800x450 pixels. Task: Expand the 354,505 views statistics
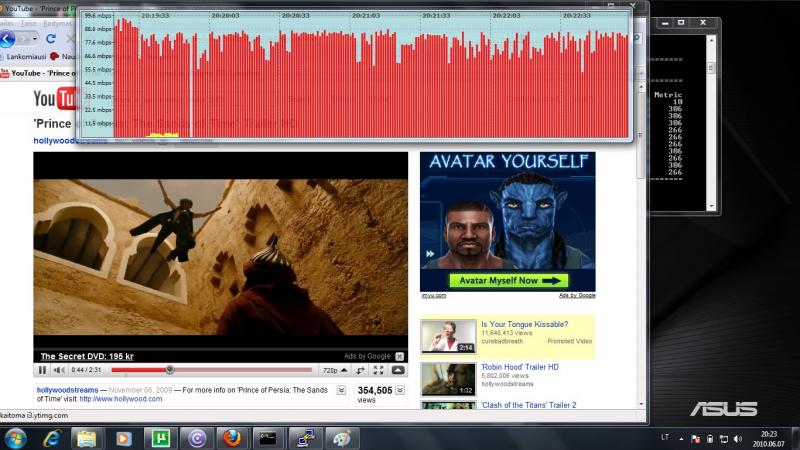[x=400, y=390]
